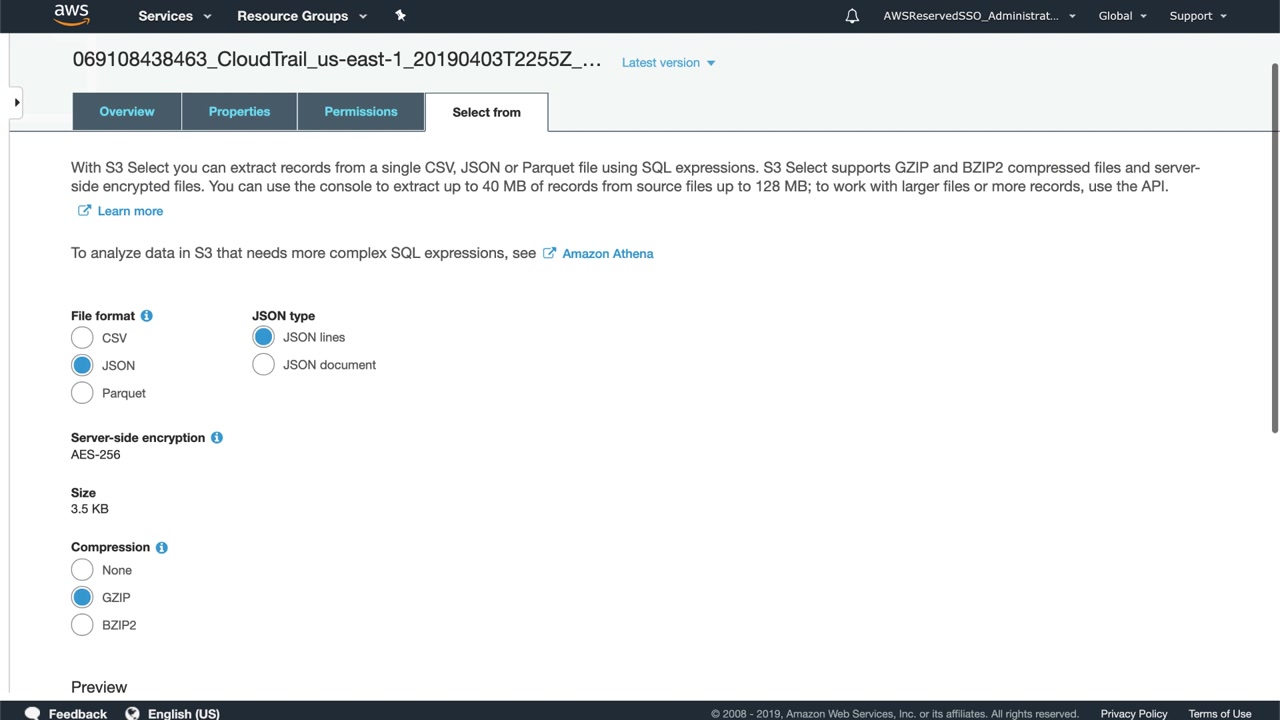
Task: Open the Privacy Policy link
Action: pos(1134,713)
